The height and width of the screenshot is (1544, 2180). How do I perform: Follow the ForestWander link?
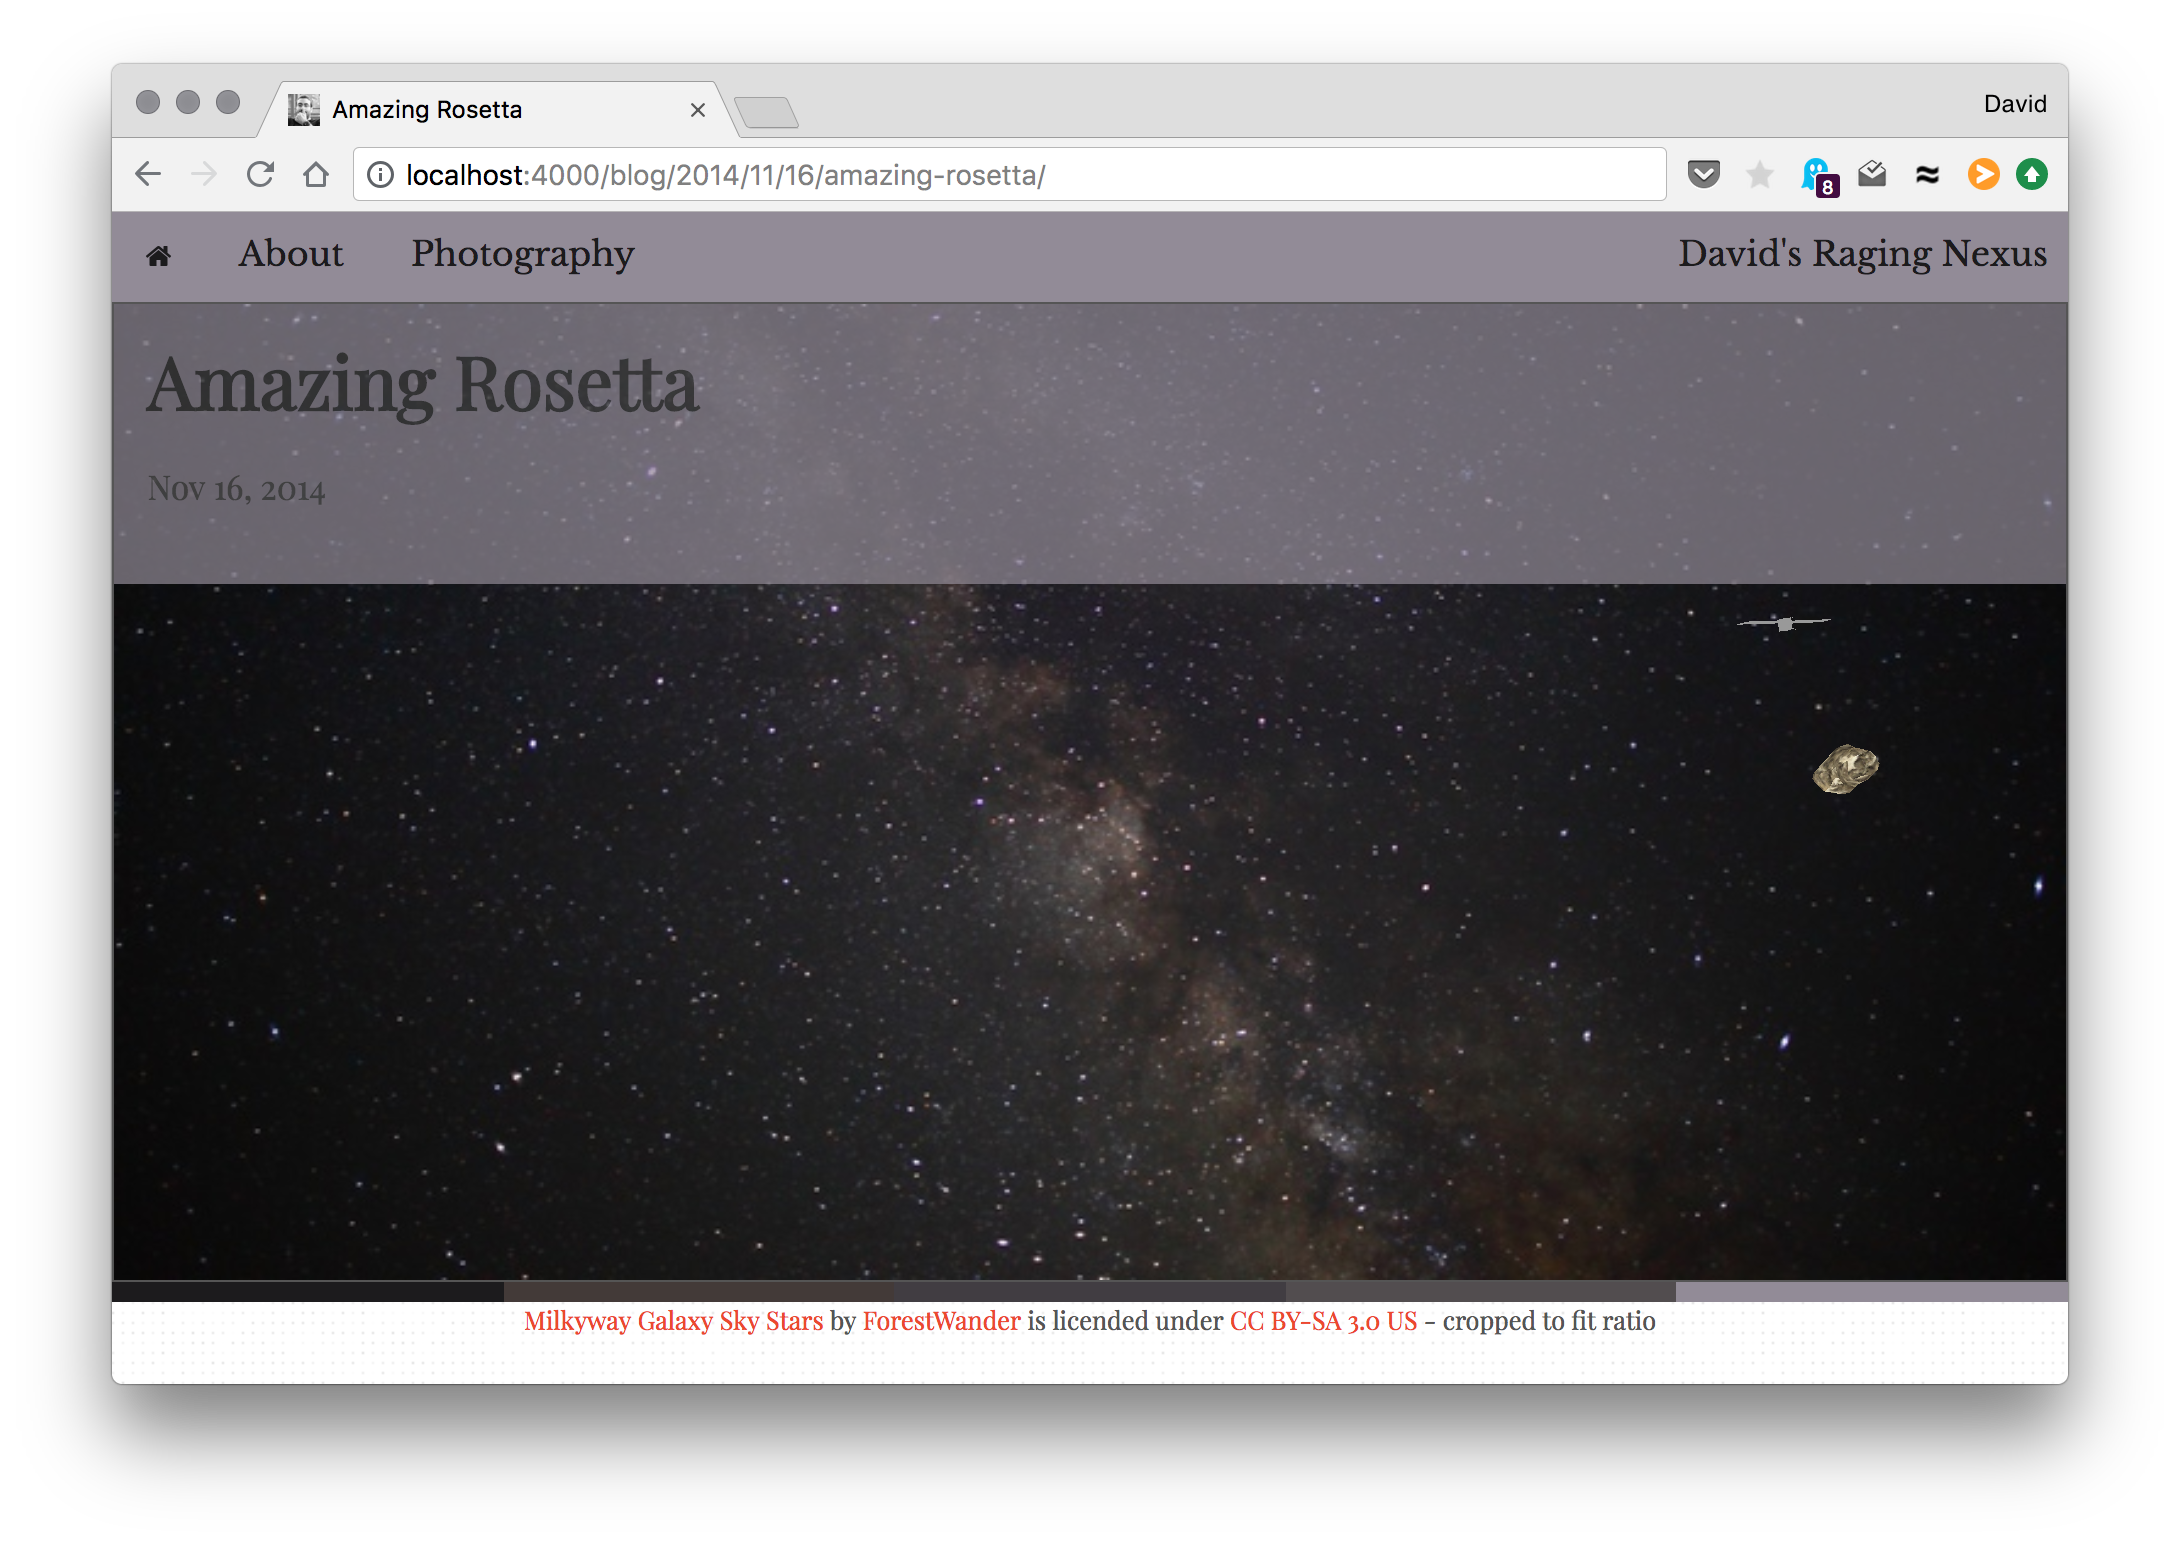[x=941, y=1321]
